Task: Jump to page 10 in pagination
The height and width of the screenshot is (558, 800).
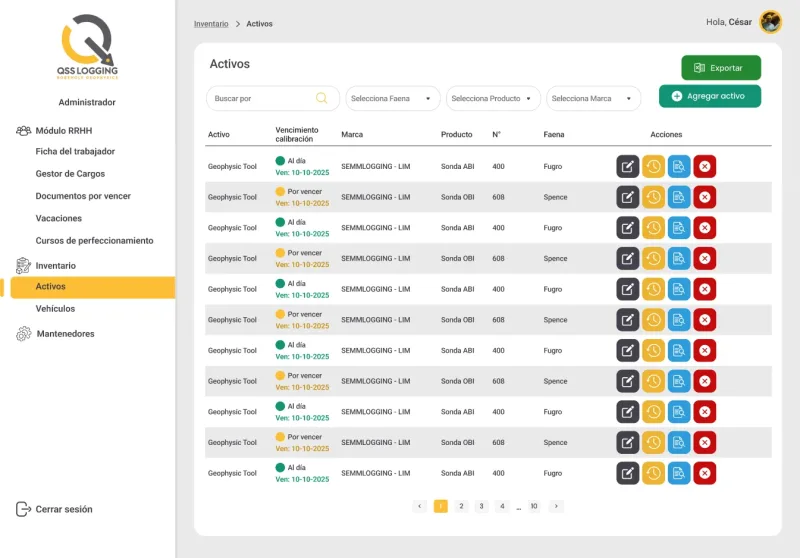Action: tap(534, 506)
